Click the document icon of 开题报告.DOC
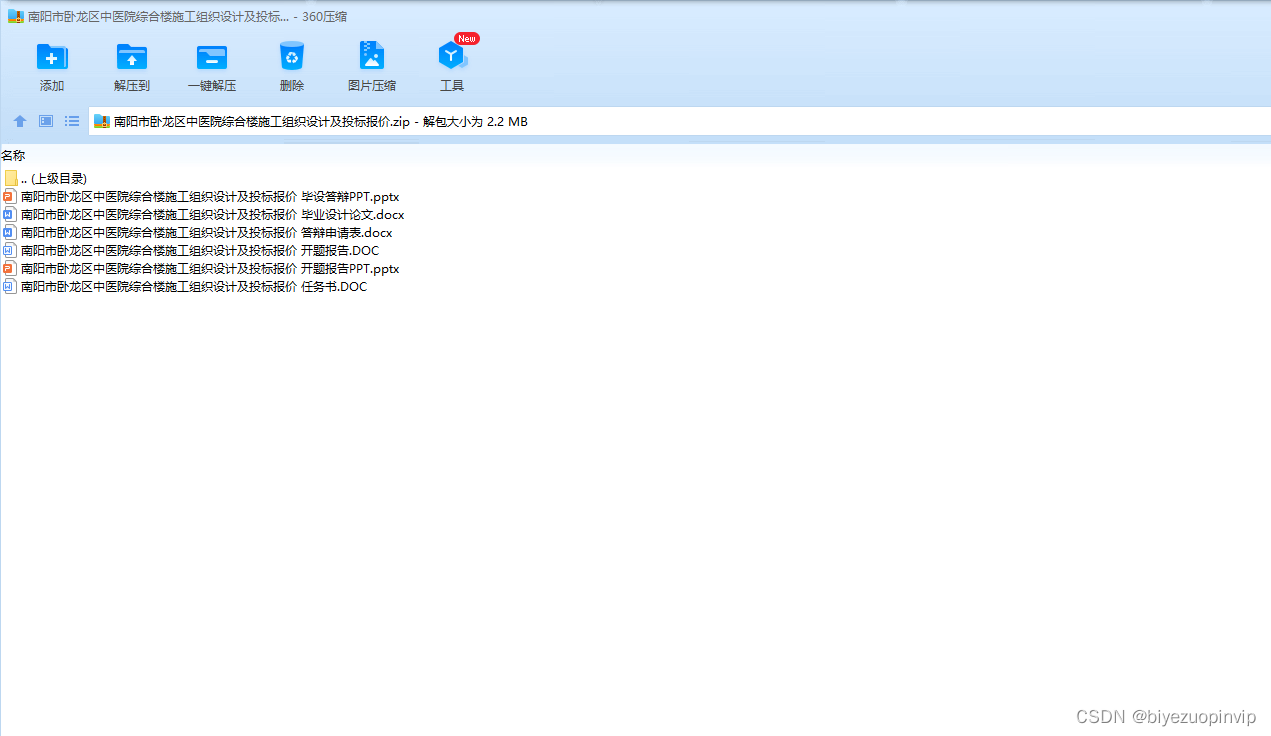The height and width of the screenshot is (736, 1271). click(x=10, y=251)
